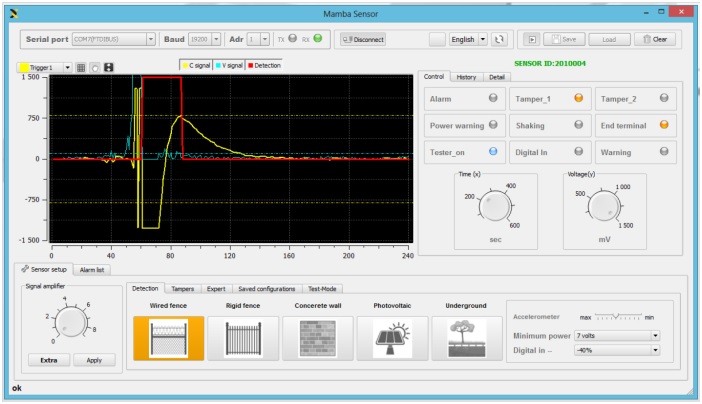
Task: Click the Clear button
Action: [x=655, y=39]
